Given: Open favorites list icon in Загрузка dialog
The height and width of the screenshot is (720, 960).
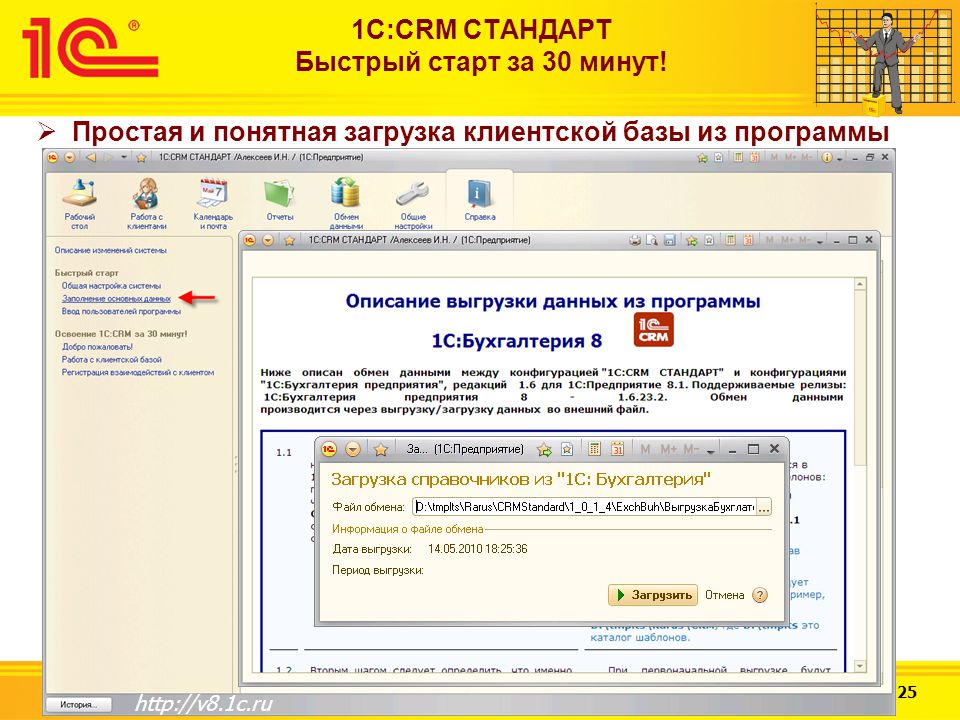Looking at the screenshot, I should click(567, 449).
